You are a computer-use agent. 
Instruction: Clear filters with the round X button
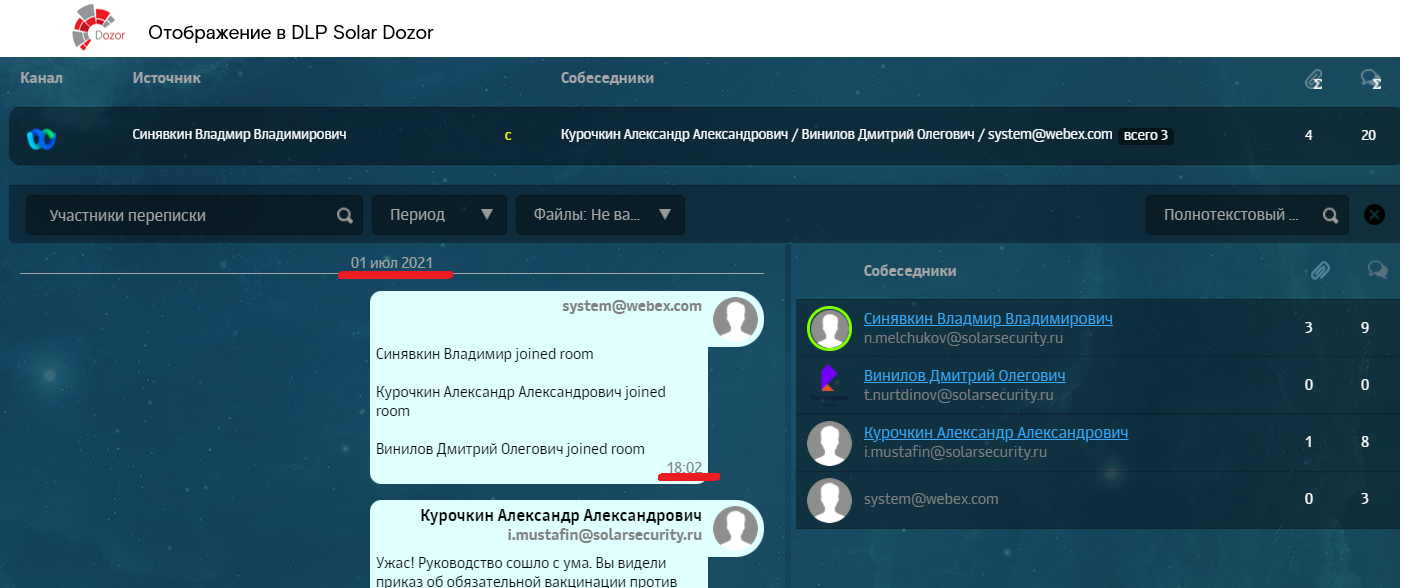(1375, 214)
